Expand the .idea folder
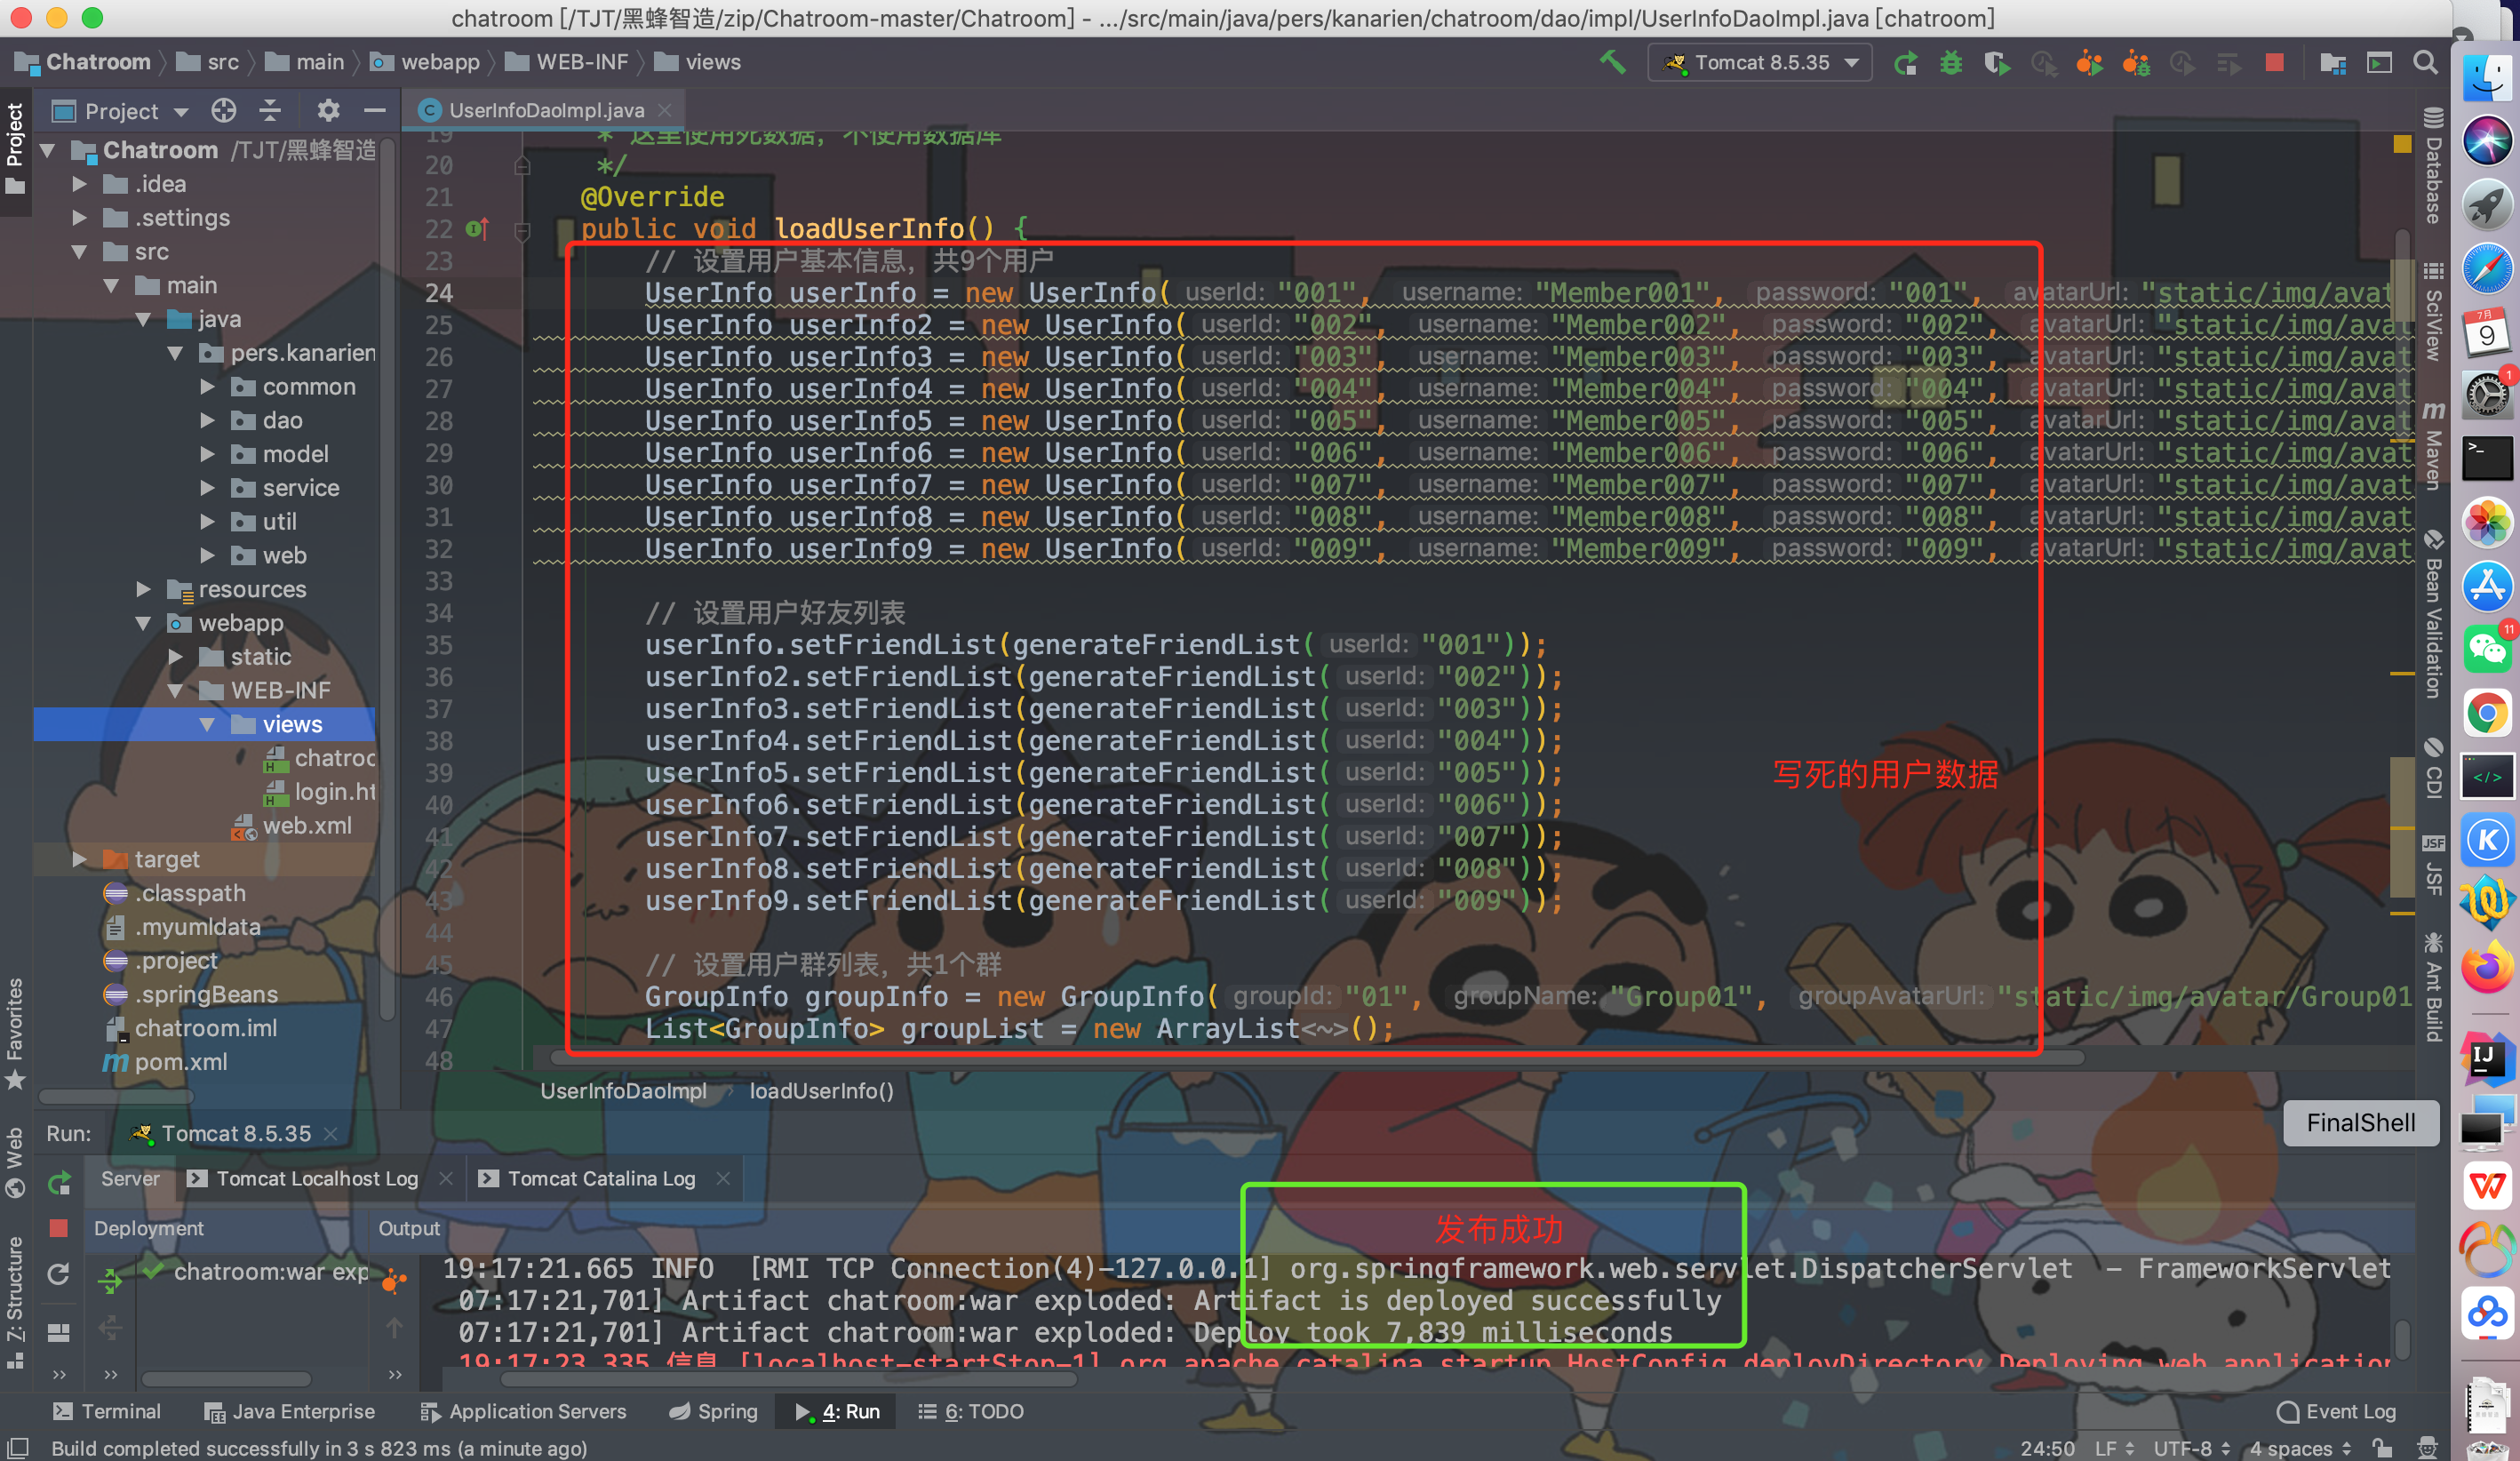2520x1461 pixels. 80,184
